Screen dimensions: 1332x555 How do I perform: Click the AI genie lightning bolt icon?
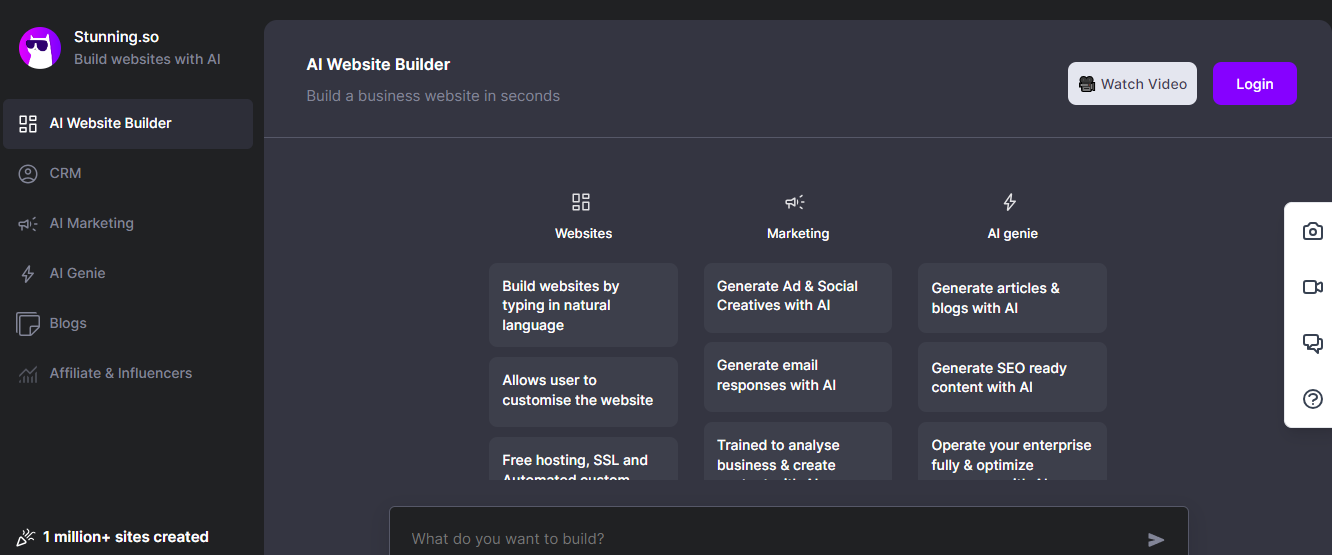1010,202
